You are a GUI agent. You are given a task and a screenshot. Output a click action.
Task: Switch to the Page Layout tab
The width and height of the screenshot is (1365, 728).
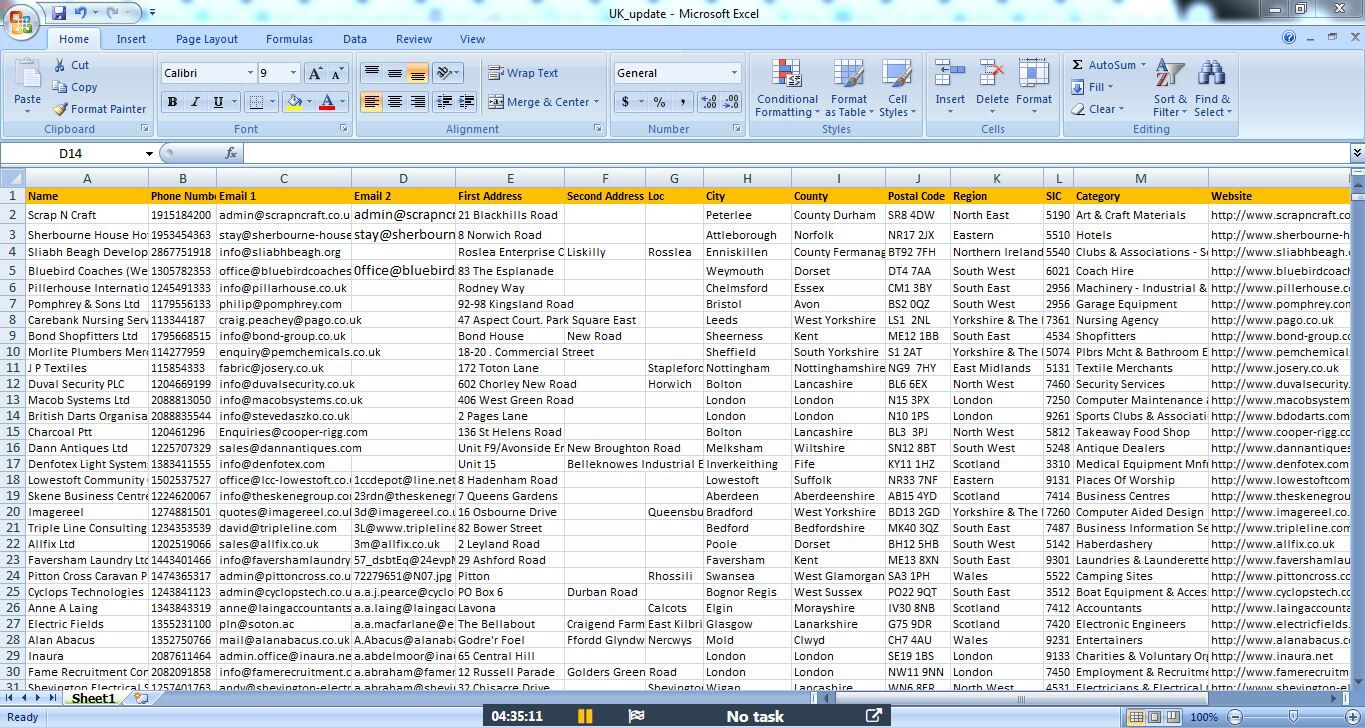(207, 39)
